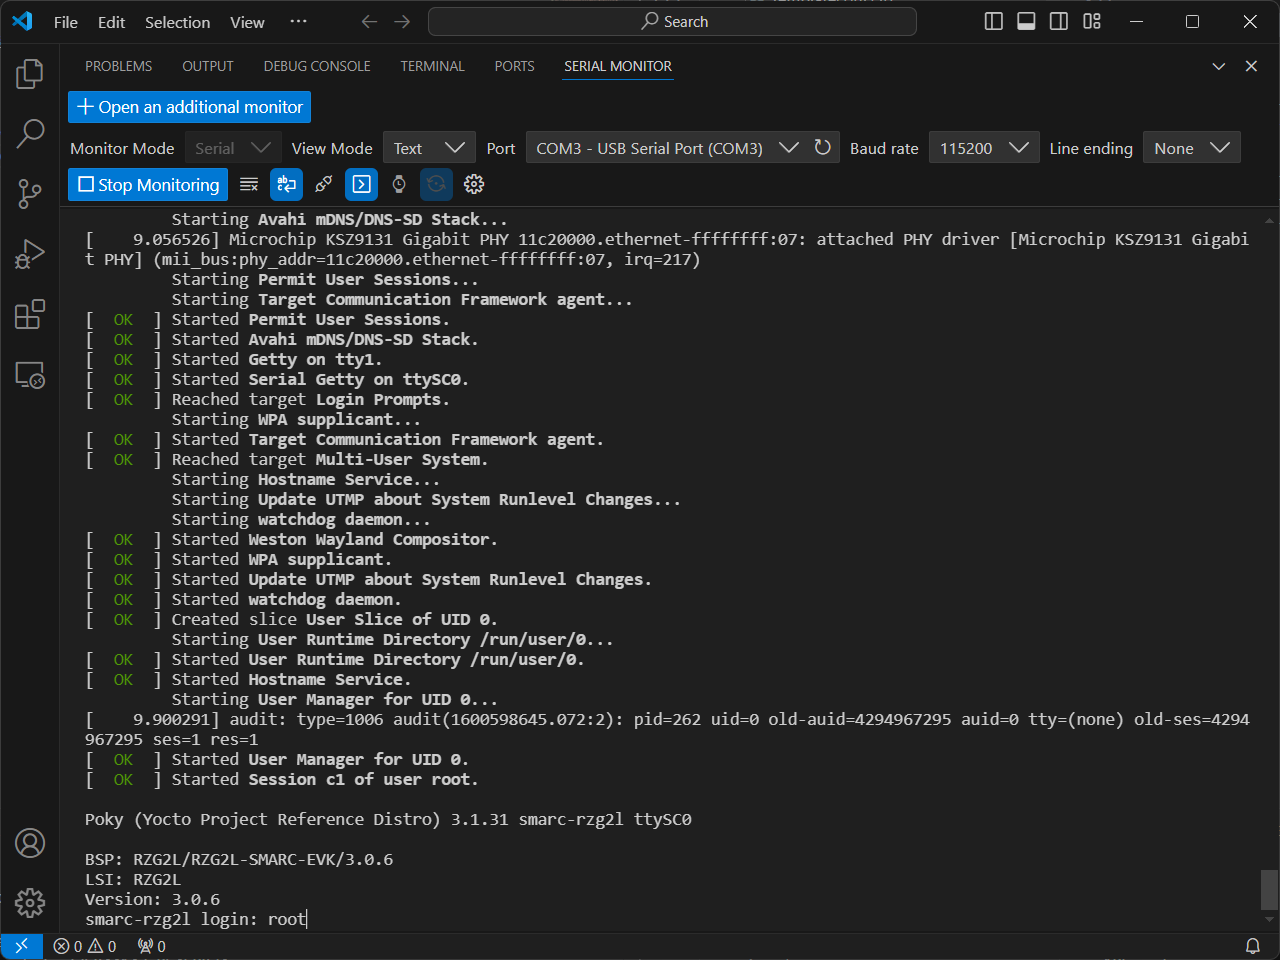The image size is (1280, 960).
Task: Toggle word wrap icon in monitor toolbar
Action: click(x=286, y=184)
